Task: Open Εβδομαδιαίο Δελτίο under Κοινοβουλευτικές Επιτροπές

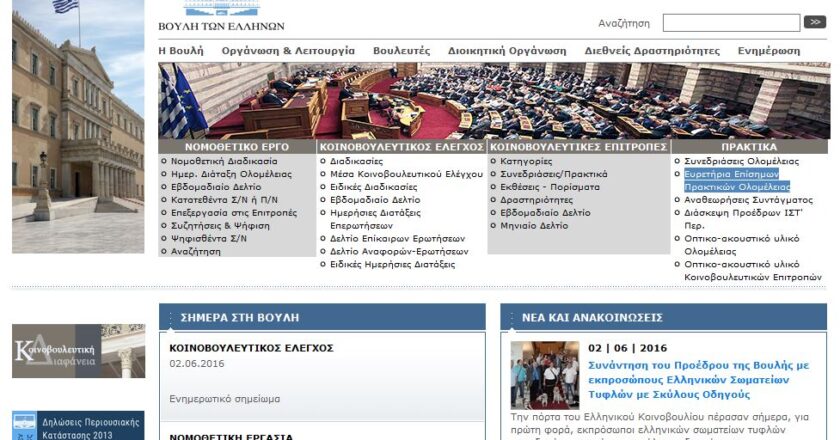Action: [545, 213]
